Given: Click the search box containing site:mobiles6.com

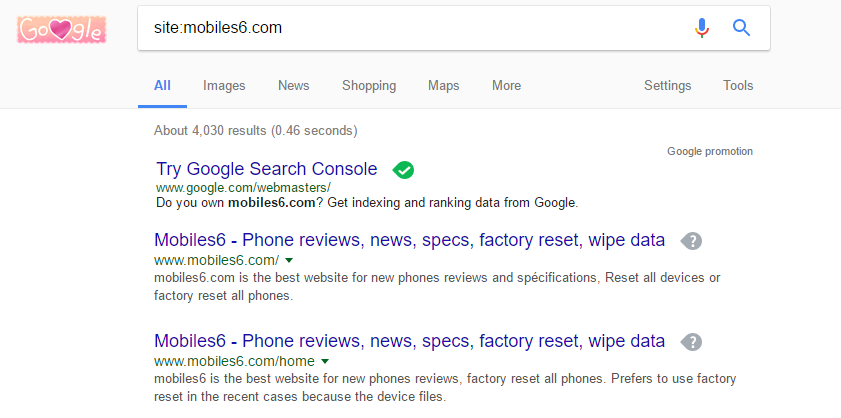Looking at the screenshot, I should tap(410, 28).
